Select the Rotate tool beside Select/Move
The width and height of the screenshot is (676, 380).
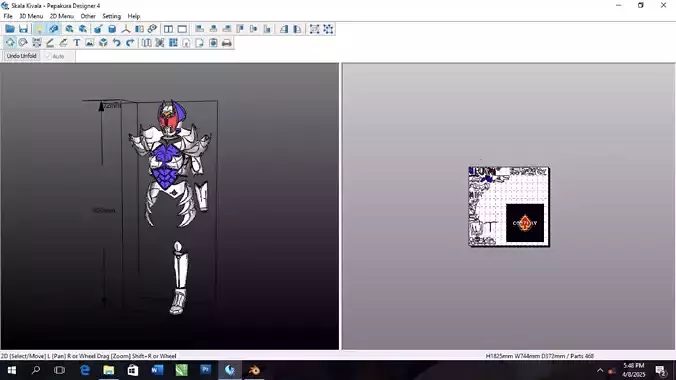click(23, 43)
